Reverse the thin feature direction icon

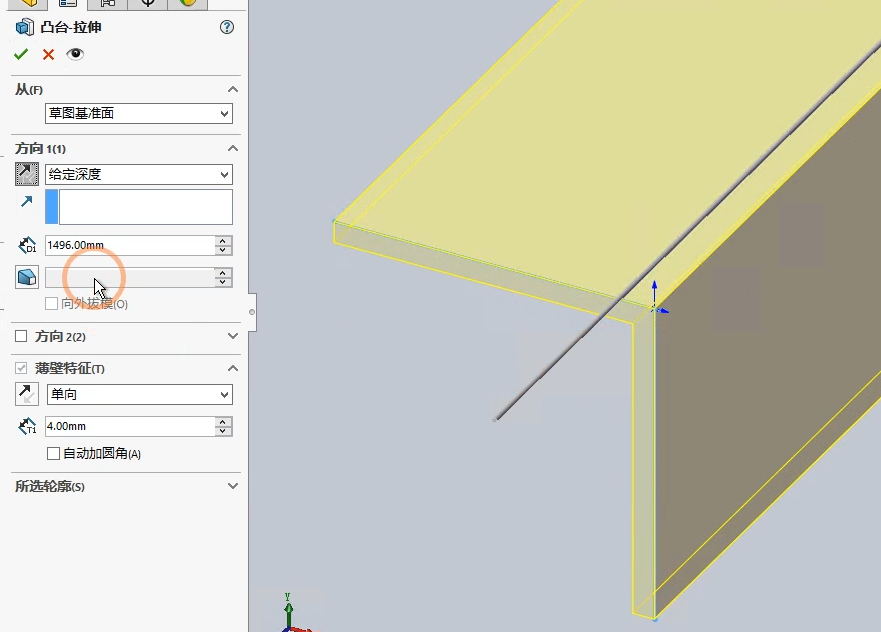pyautogui.click(x=27, y=394)
